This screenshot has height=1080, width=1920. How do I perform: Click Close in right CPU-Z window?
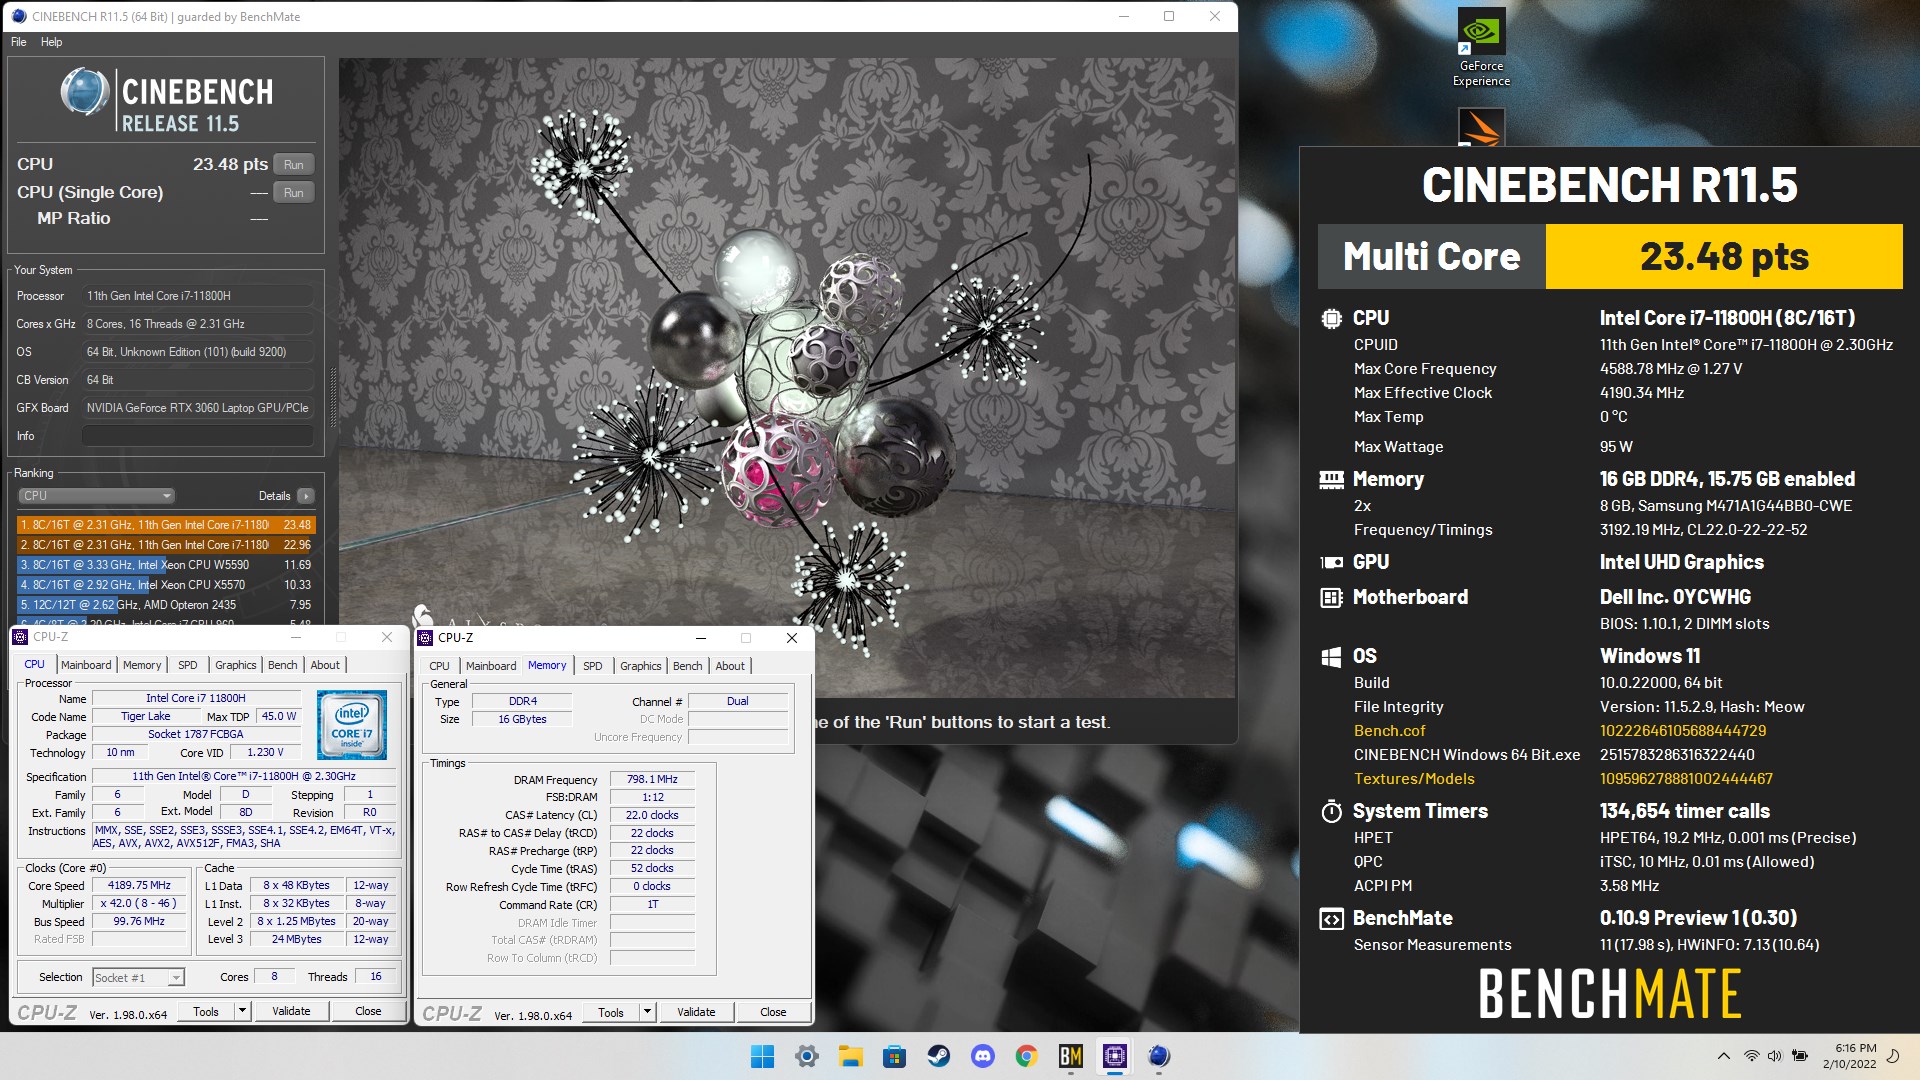tap(773, 1012)
